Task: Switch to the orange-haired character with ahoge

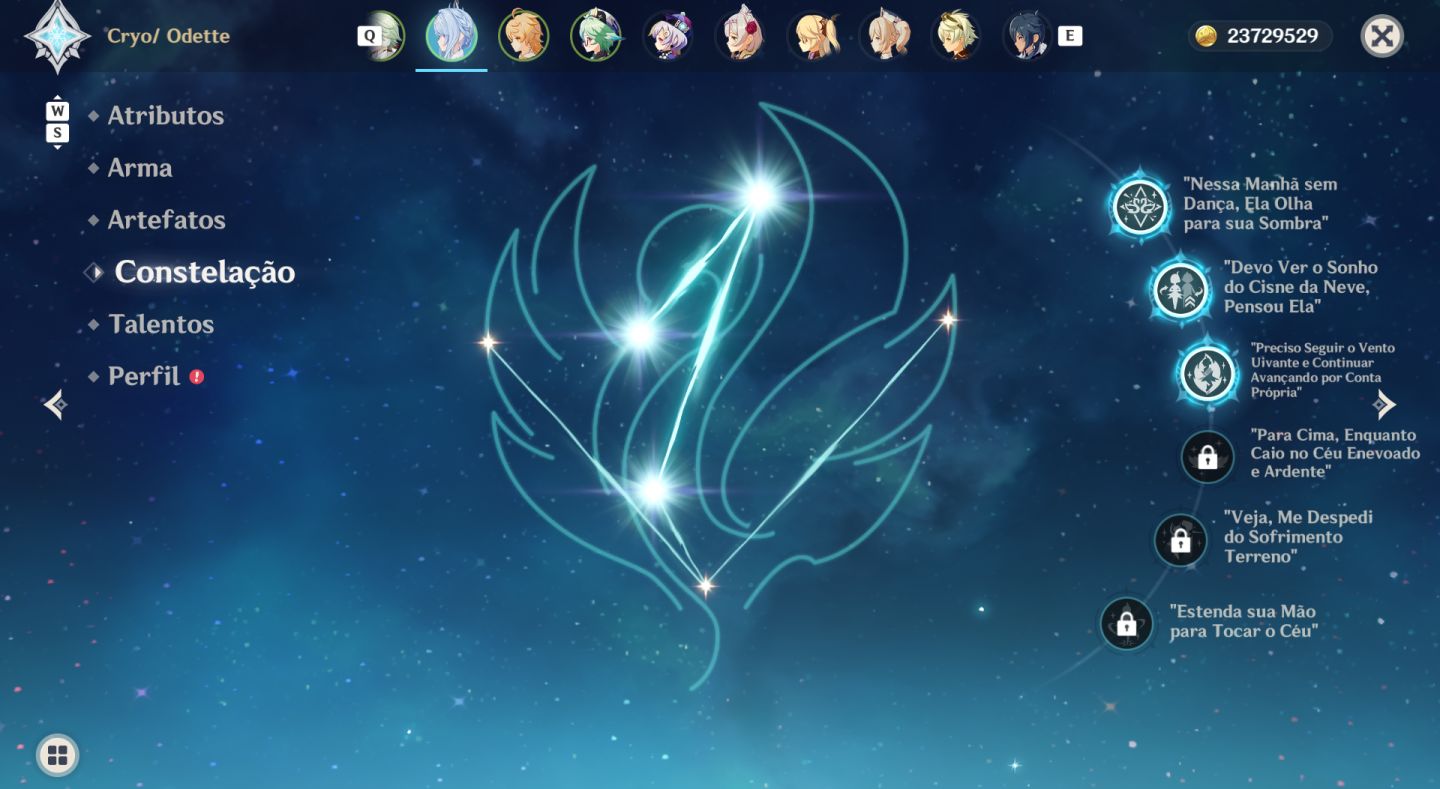Action: [524, 36]
